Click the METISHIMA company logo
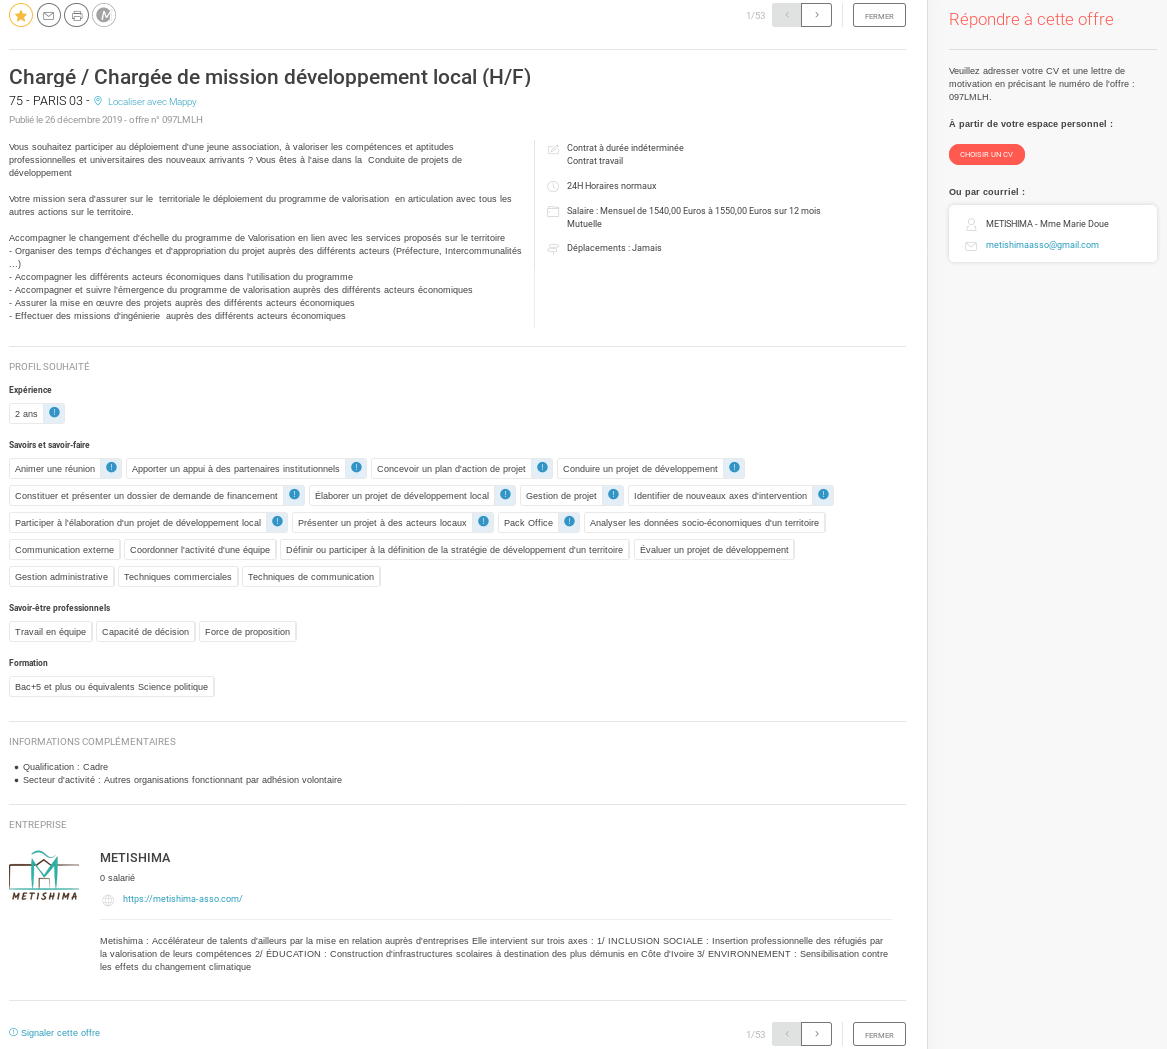The image size is (1167, 1049). [44, 876]
